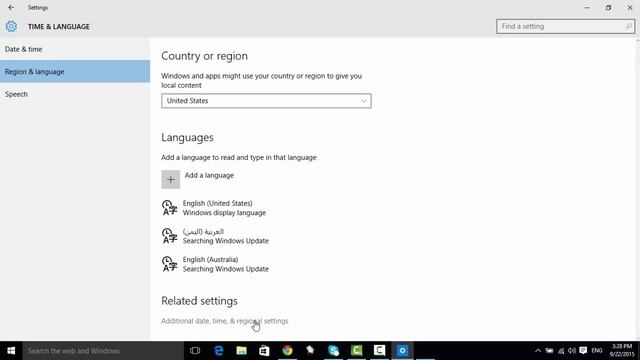
Task: Click the Find a setting search box
Action: point(565,27)
